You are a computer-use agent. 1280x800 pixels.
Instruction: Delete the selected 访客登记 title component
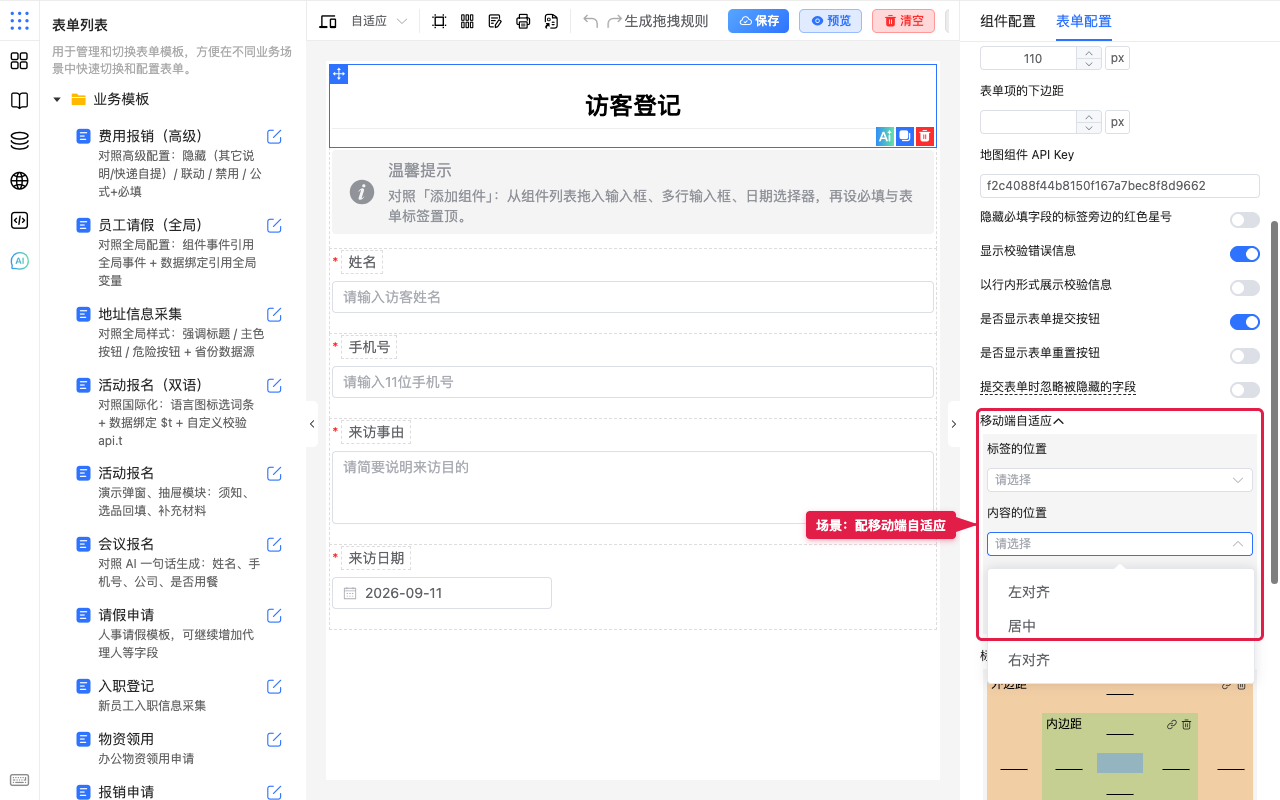click(926, 136)
